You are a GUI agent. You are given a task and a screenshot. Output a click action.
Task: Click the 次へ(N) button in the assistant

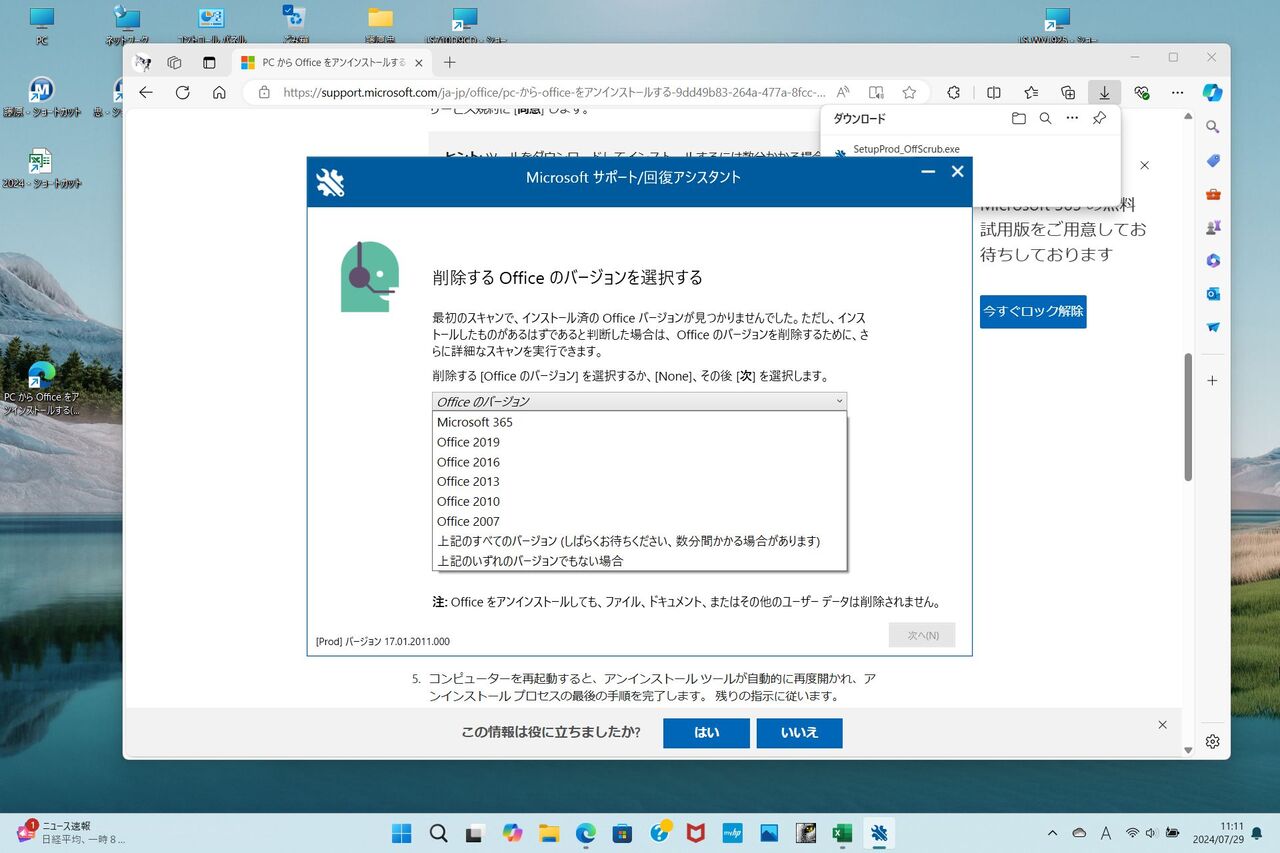point(922,635)
